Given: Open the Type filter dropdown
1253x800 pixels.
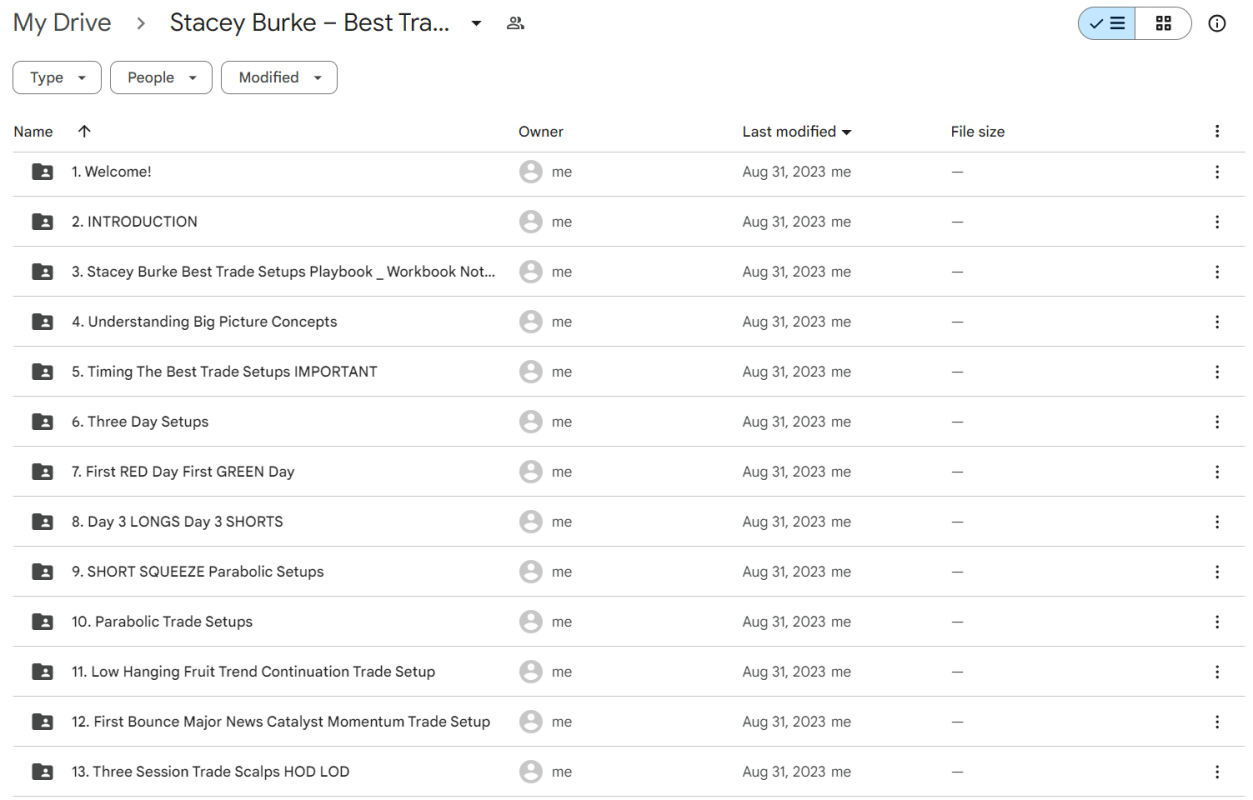Looking at the screenshot, I should click(56, 77).
